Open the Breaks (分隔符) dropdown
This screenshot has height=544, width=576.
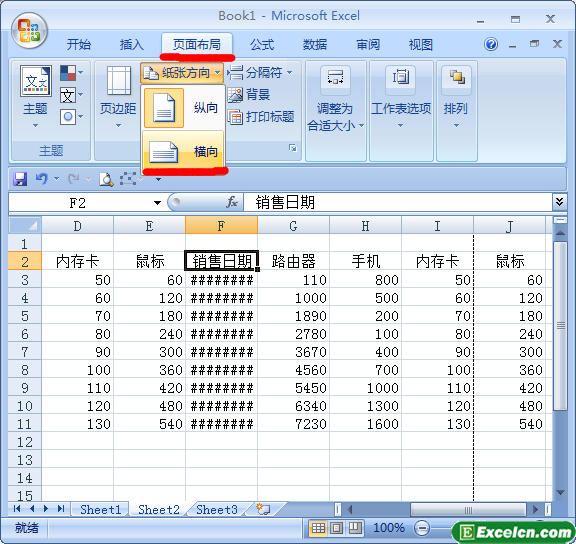260,73
